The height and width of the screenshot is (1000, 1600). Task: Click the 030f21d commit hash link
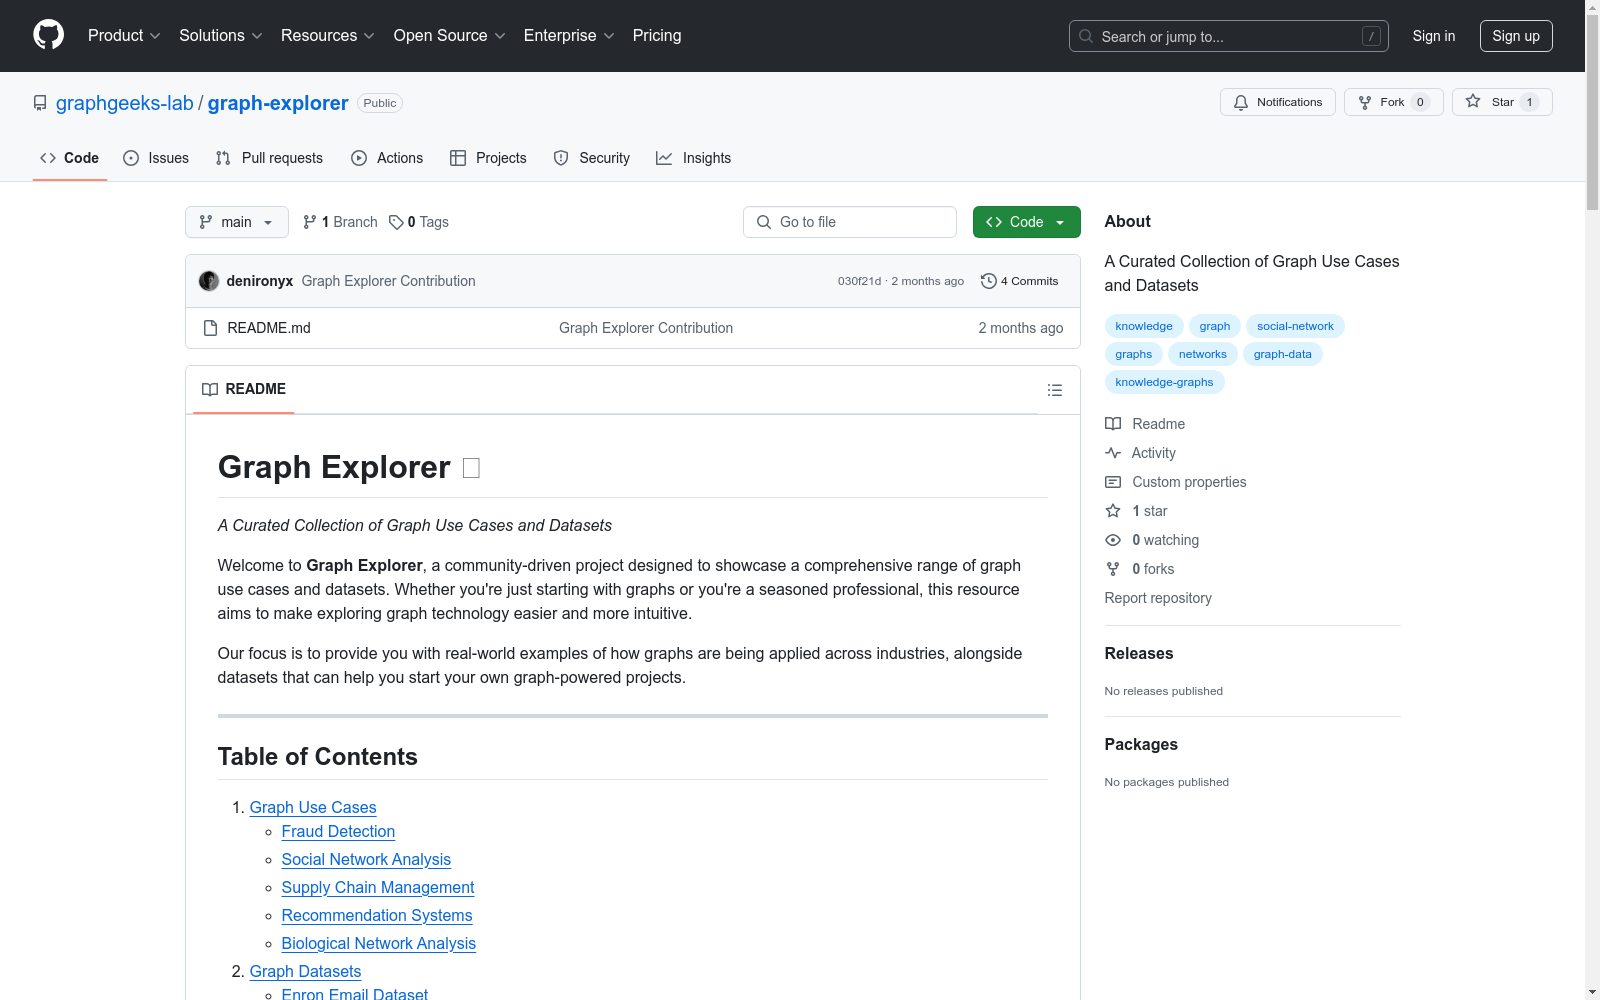[x=859, y=281]
